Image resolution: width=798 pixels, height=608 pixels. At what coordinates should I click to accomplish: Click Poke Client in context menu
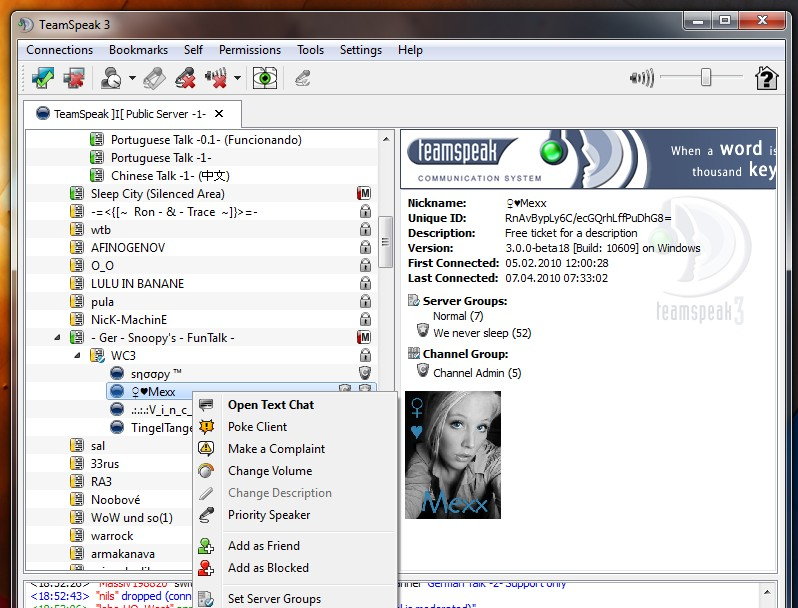(257, 427)
